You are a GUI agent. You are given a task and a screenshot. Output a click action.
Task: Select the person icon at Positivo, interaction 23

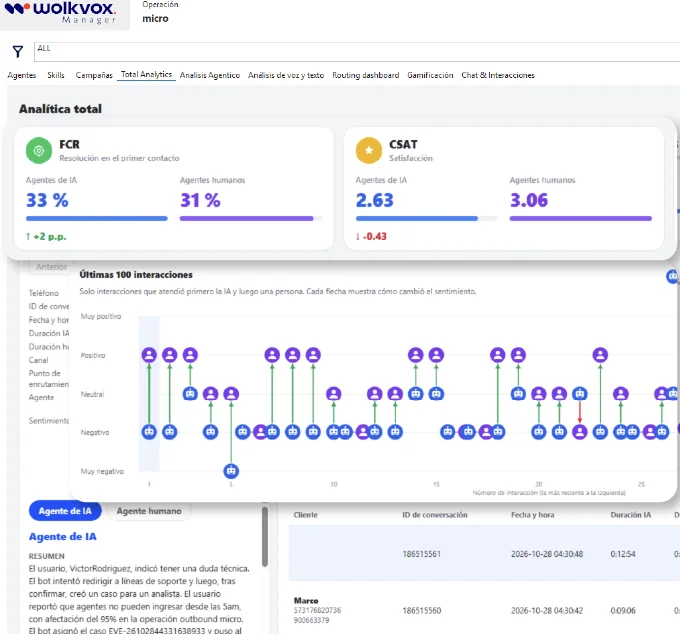[x=600, y=355]
